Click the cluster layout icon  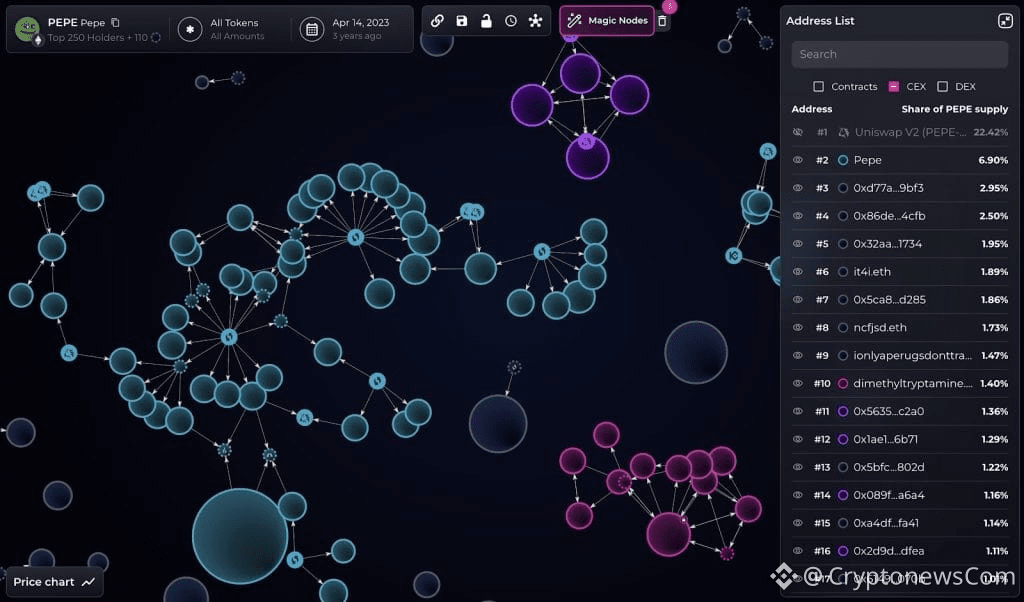coord(536,21)
